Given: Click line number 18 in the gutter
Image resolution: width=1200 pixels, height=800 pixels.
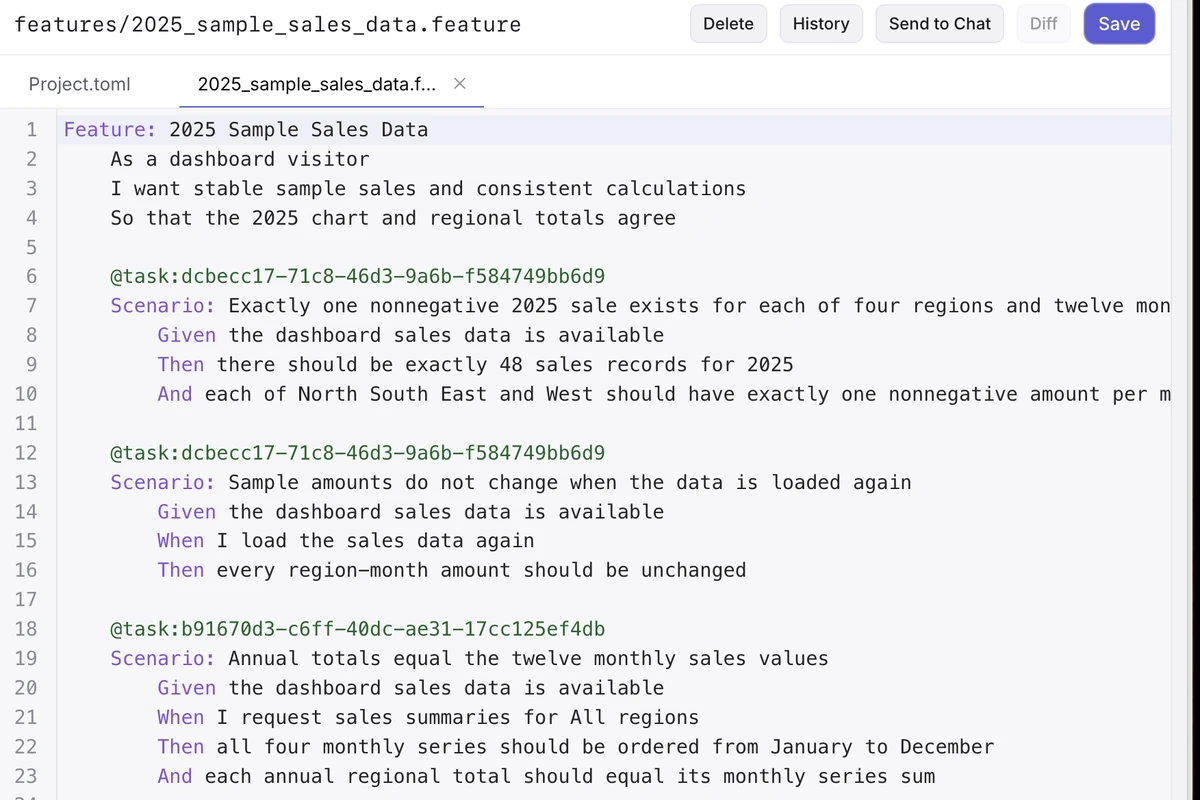Looking at the screenshot, I should point(26,629).
